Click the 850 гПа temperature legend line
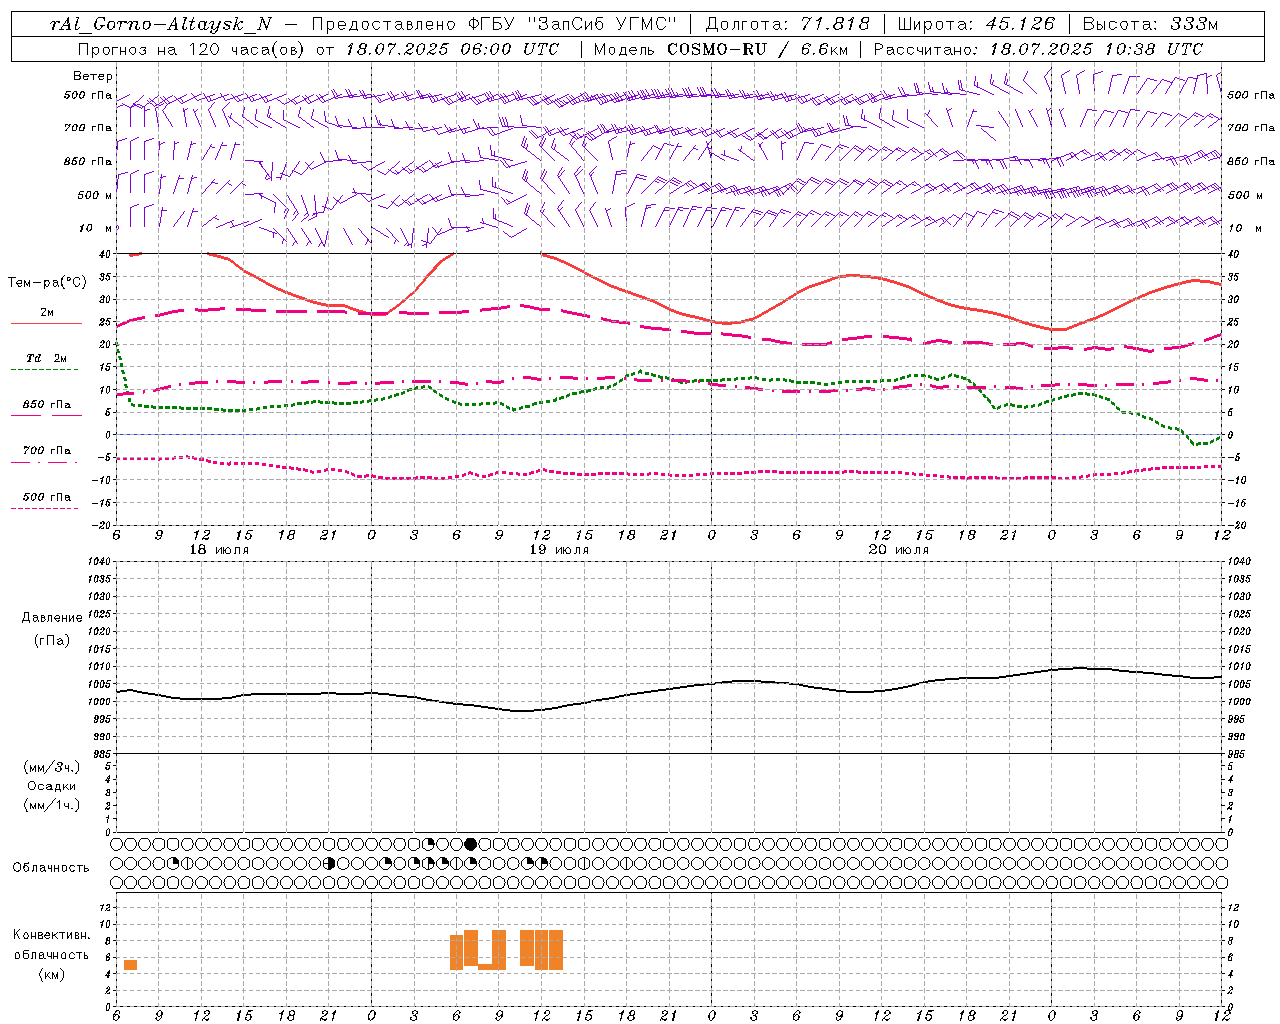 (46, 416)
